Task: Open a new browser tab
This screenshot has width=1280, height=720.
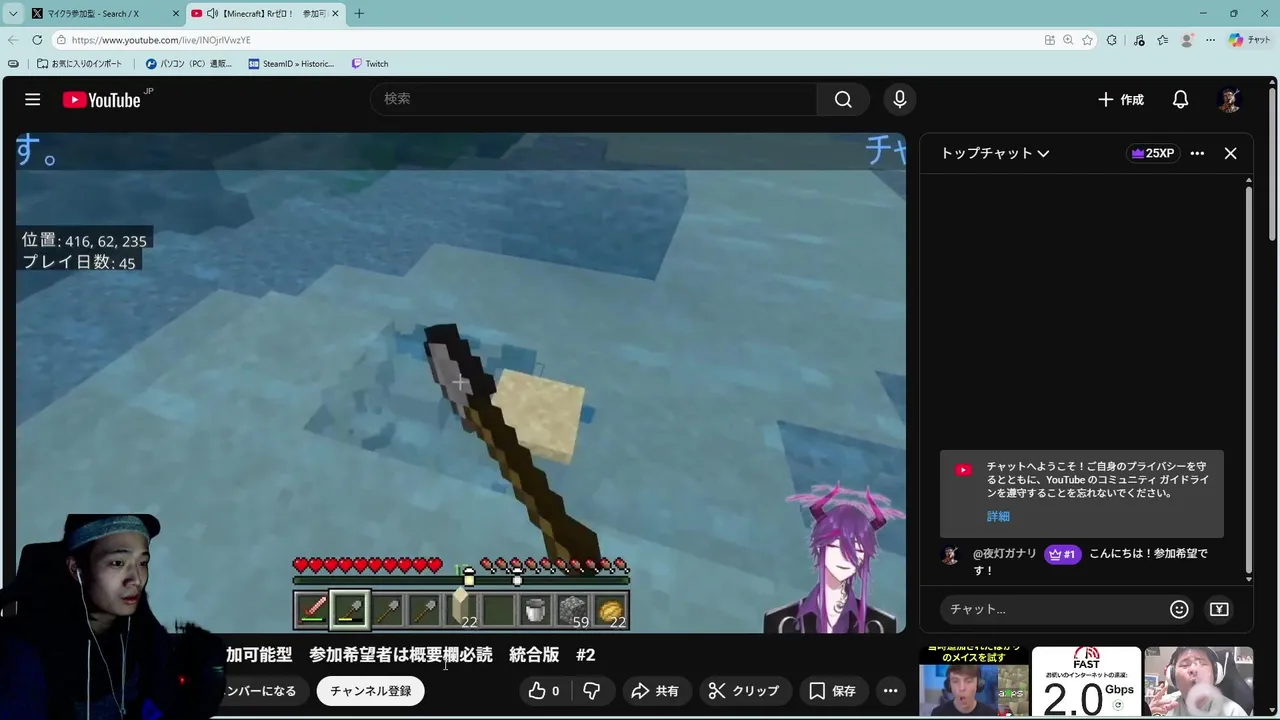Action: click(359, 13)
